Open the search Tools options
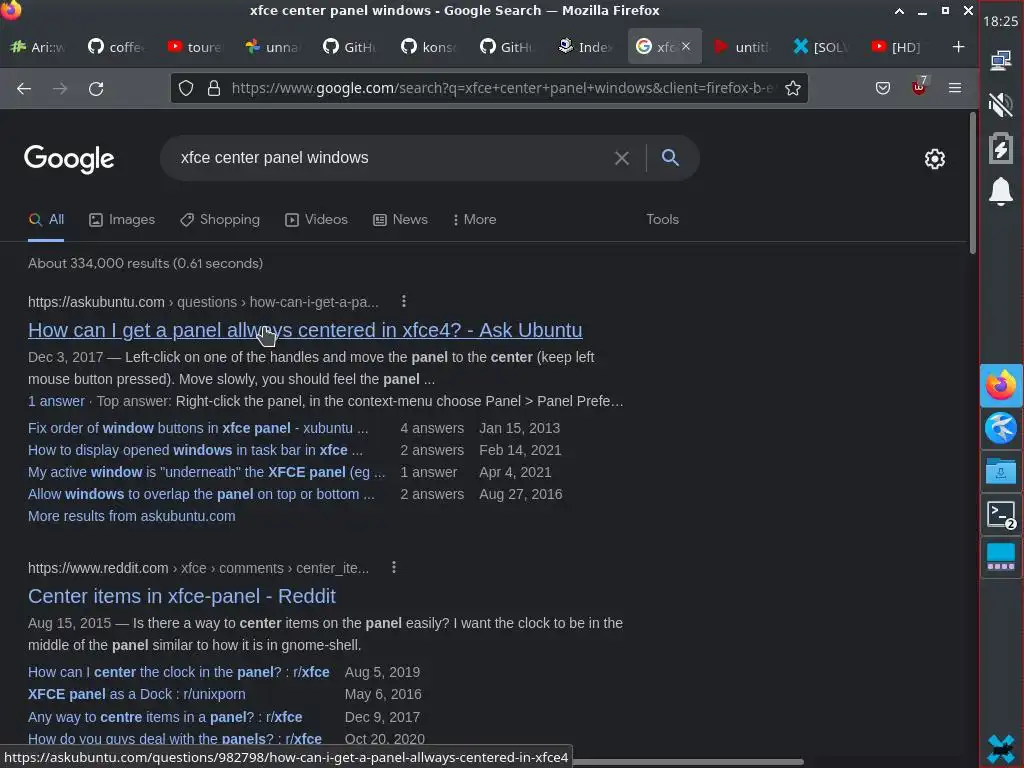 (x=662, y=219)
